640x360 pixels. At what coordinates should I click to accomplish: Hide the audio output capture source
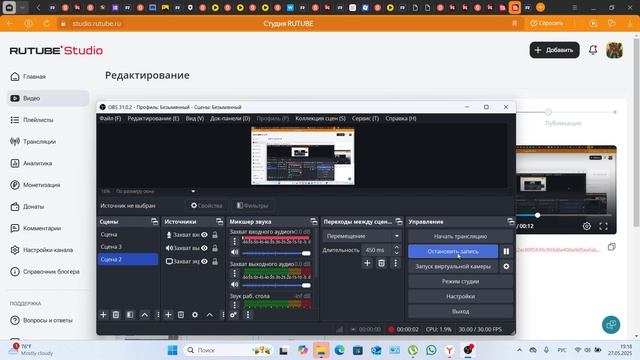[204, 248]
